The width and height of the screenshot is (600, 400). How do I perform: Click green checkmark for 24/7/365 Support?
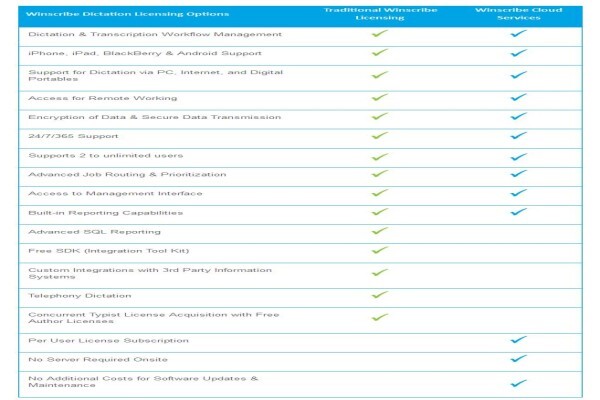click(x=380, y=136)
